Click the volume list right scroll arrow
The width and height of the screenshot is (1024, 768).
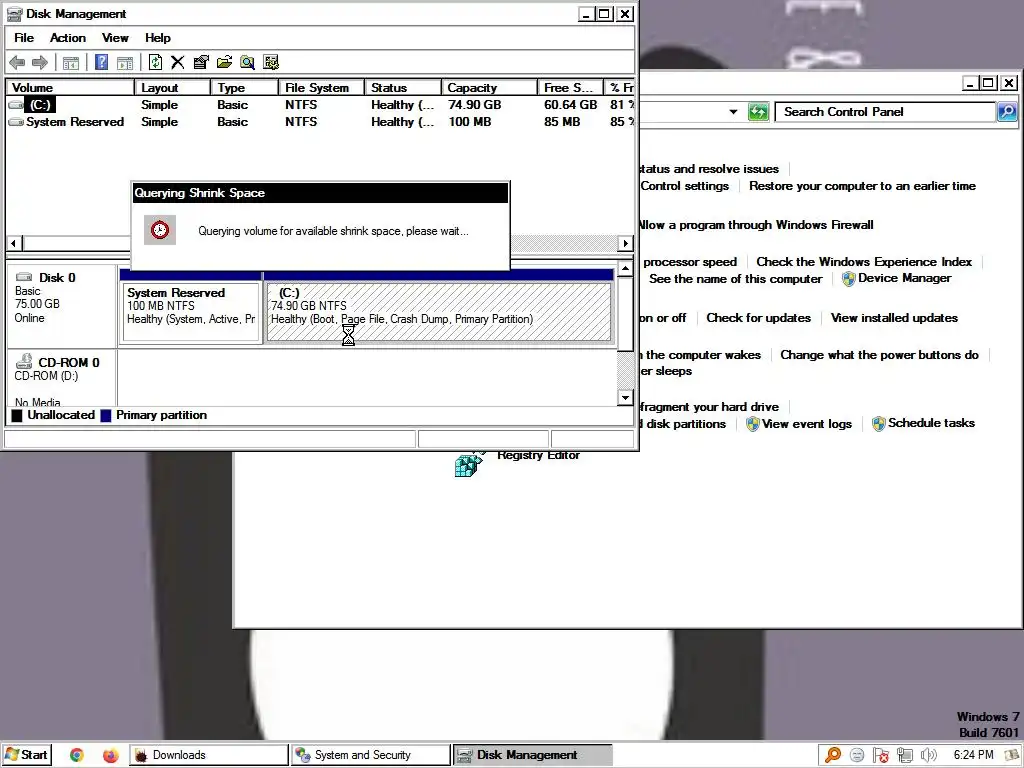pos(626,243)
